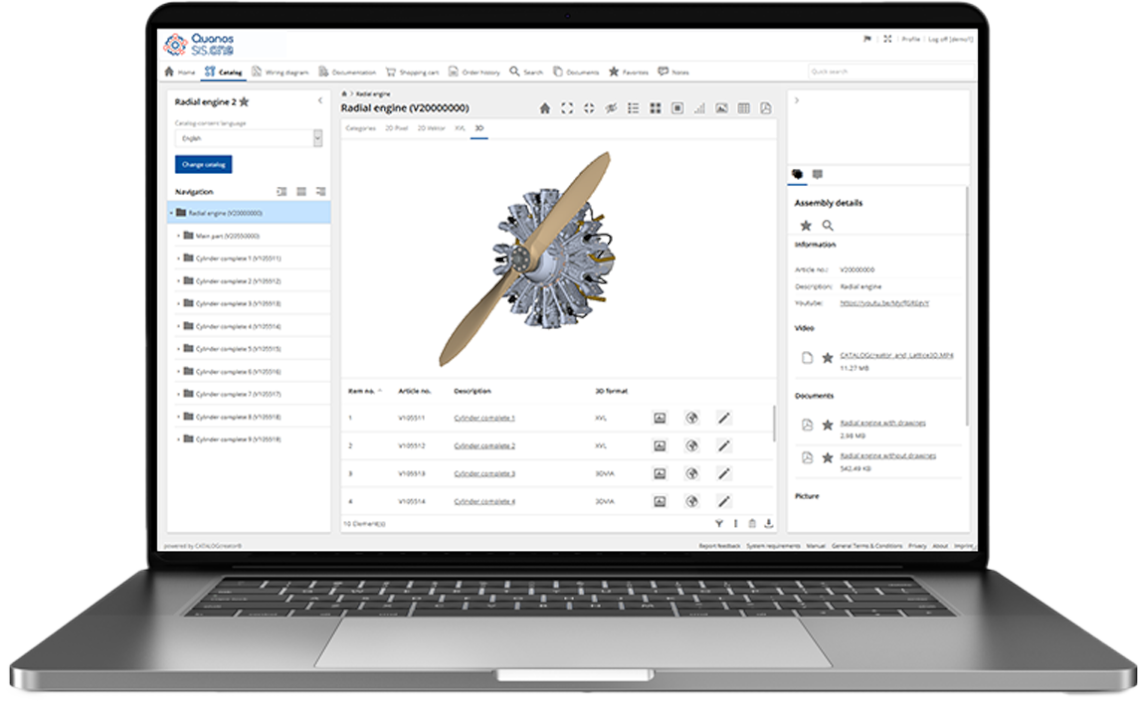Open the catalog content language dropdown
Viewport: 1140px width, 703px height.
248,139
